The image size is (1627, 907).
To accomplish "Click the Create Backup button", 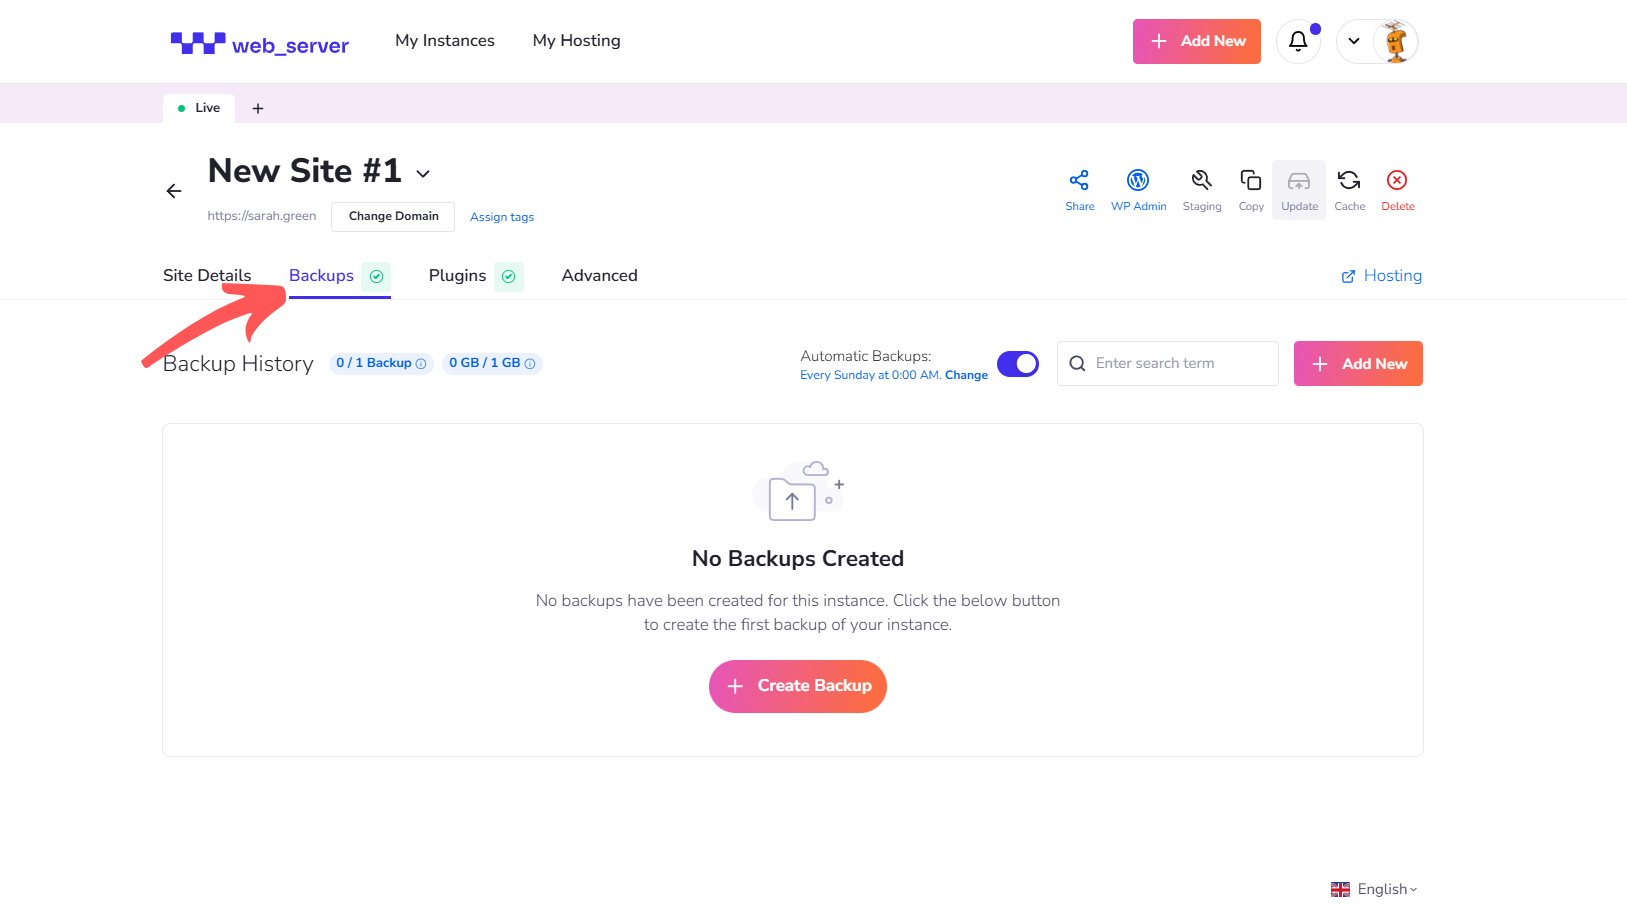I will click(x=798, y=686).
